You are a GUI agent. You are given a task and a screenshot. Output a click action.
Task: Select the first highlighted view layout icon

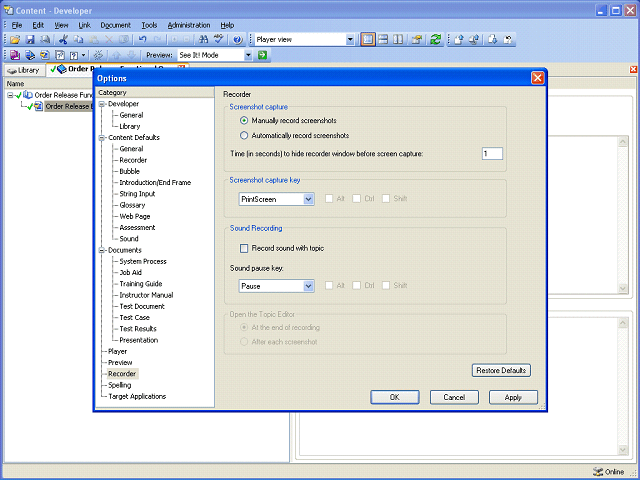coord(368,40)
